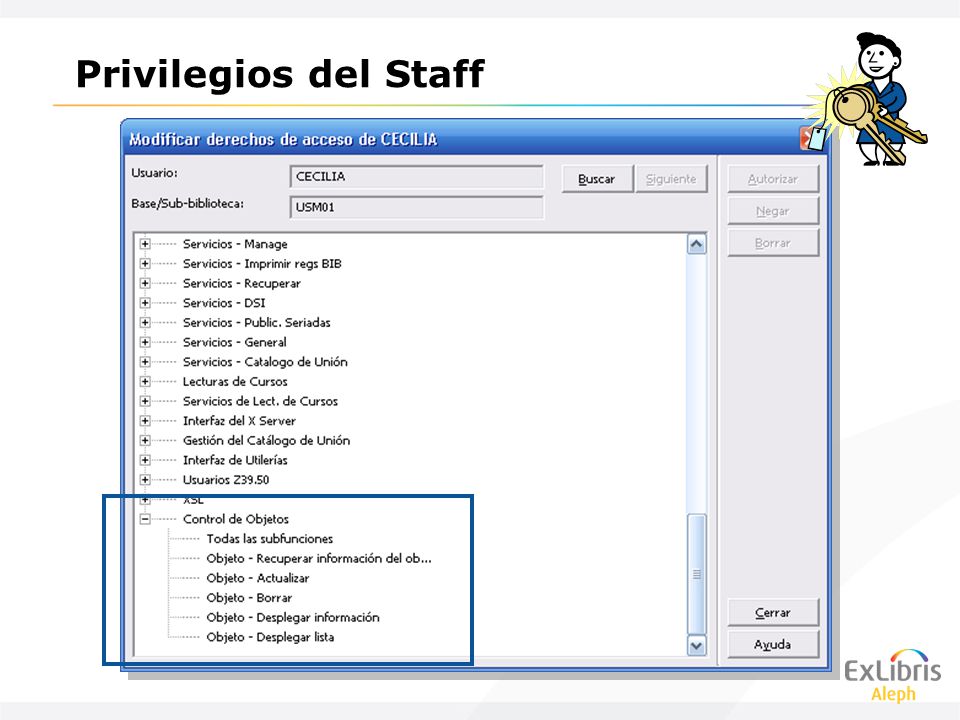
Task: Click the Cerrar button
Action: [x=773, y=612]
